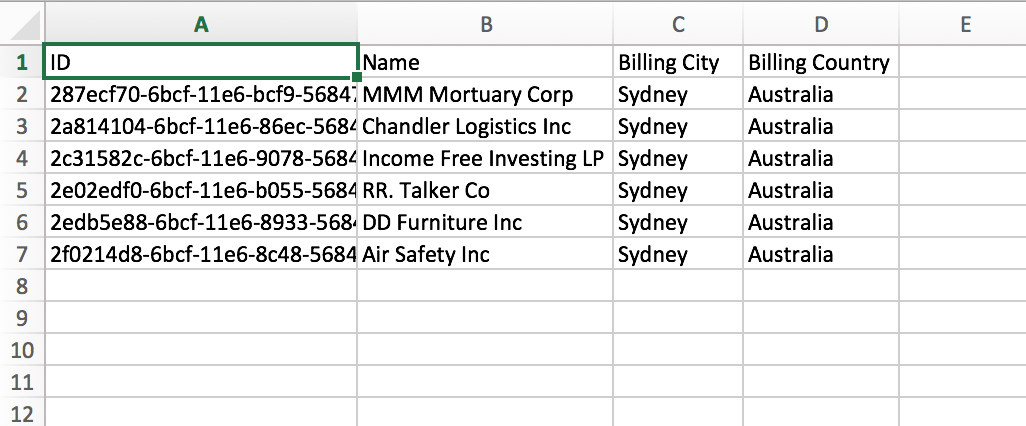This screenshot has width=1026, height=426.
Task: Click the Billing Country header cell
Action: (818, 62)
